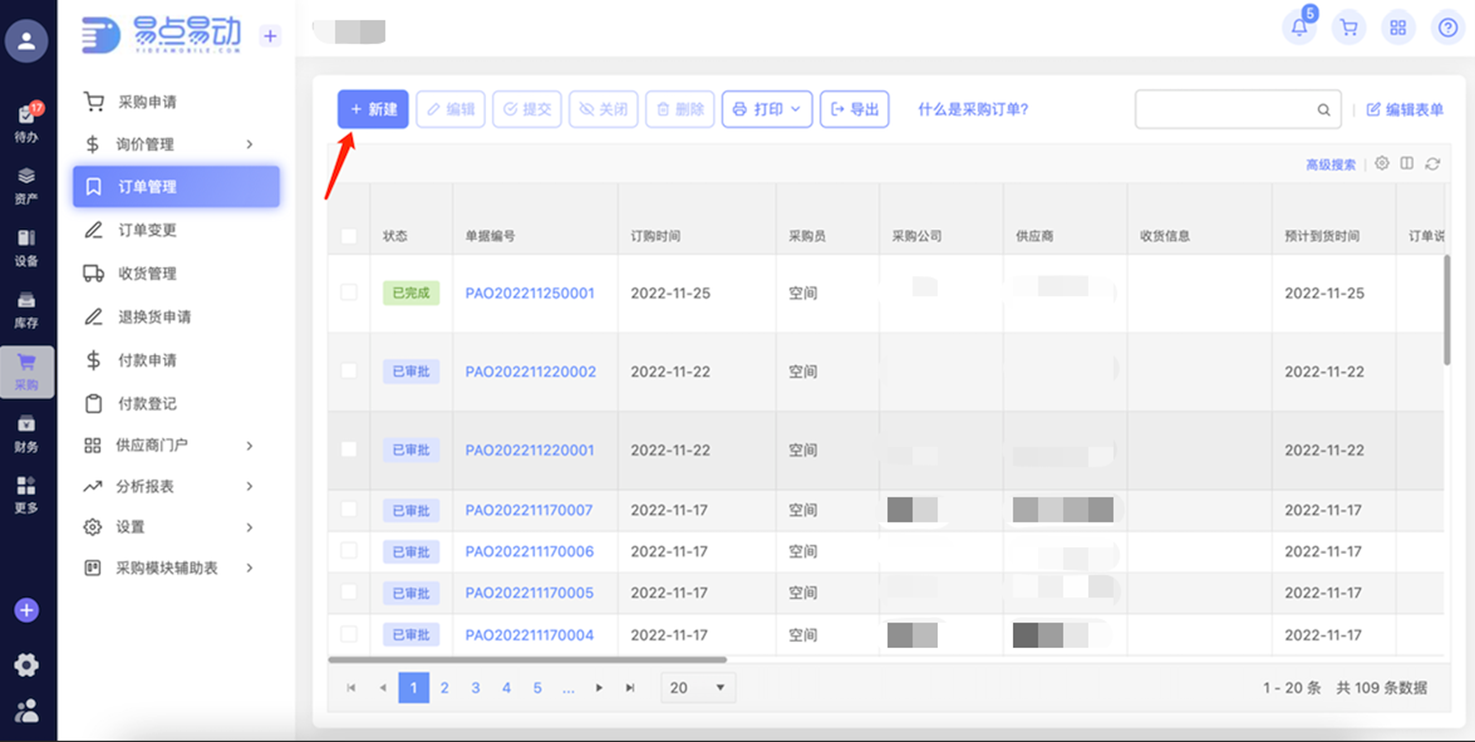Expand the 供应商门户 submenu
This screenshot has height=742, width=1475.
click(250, 445)
